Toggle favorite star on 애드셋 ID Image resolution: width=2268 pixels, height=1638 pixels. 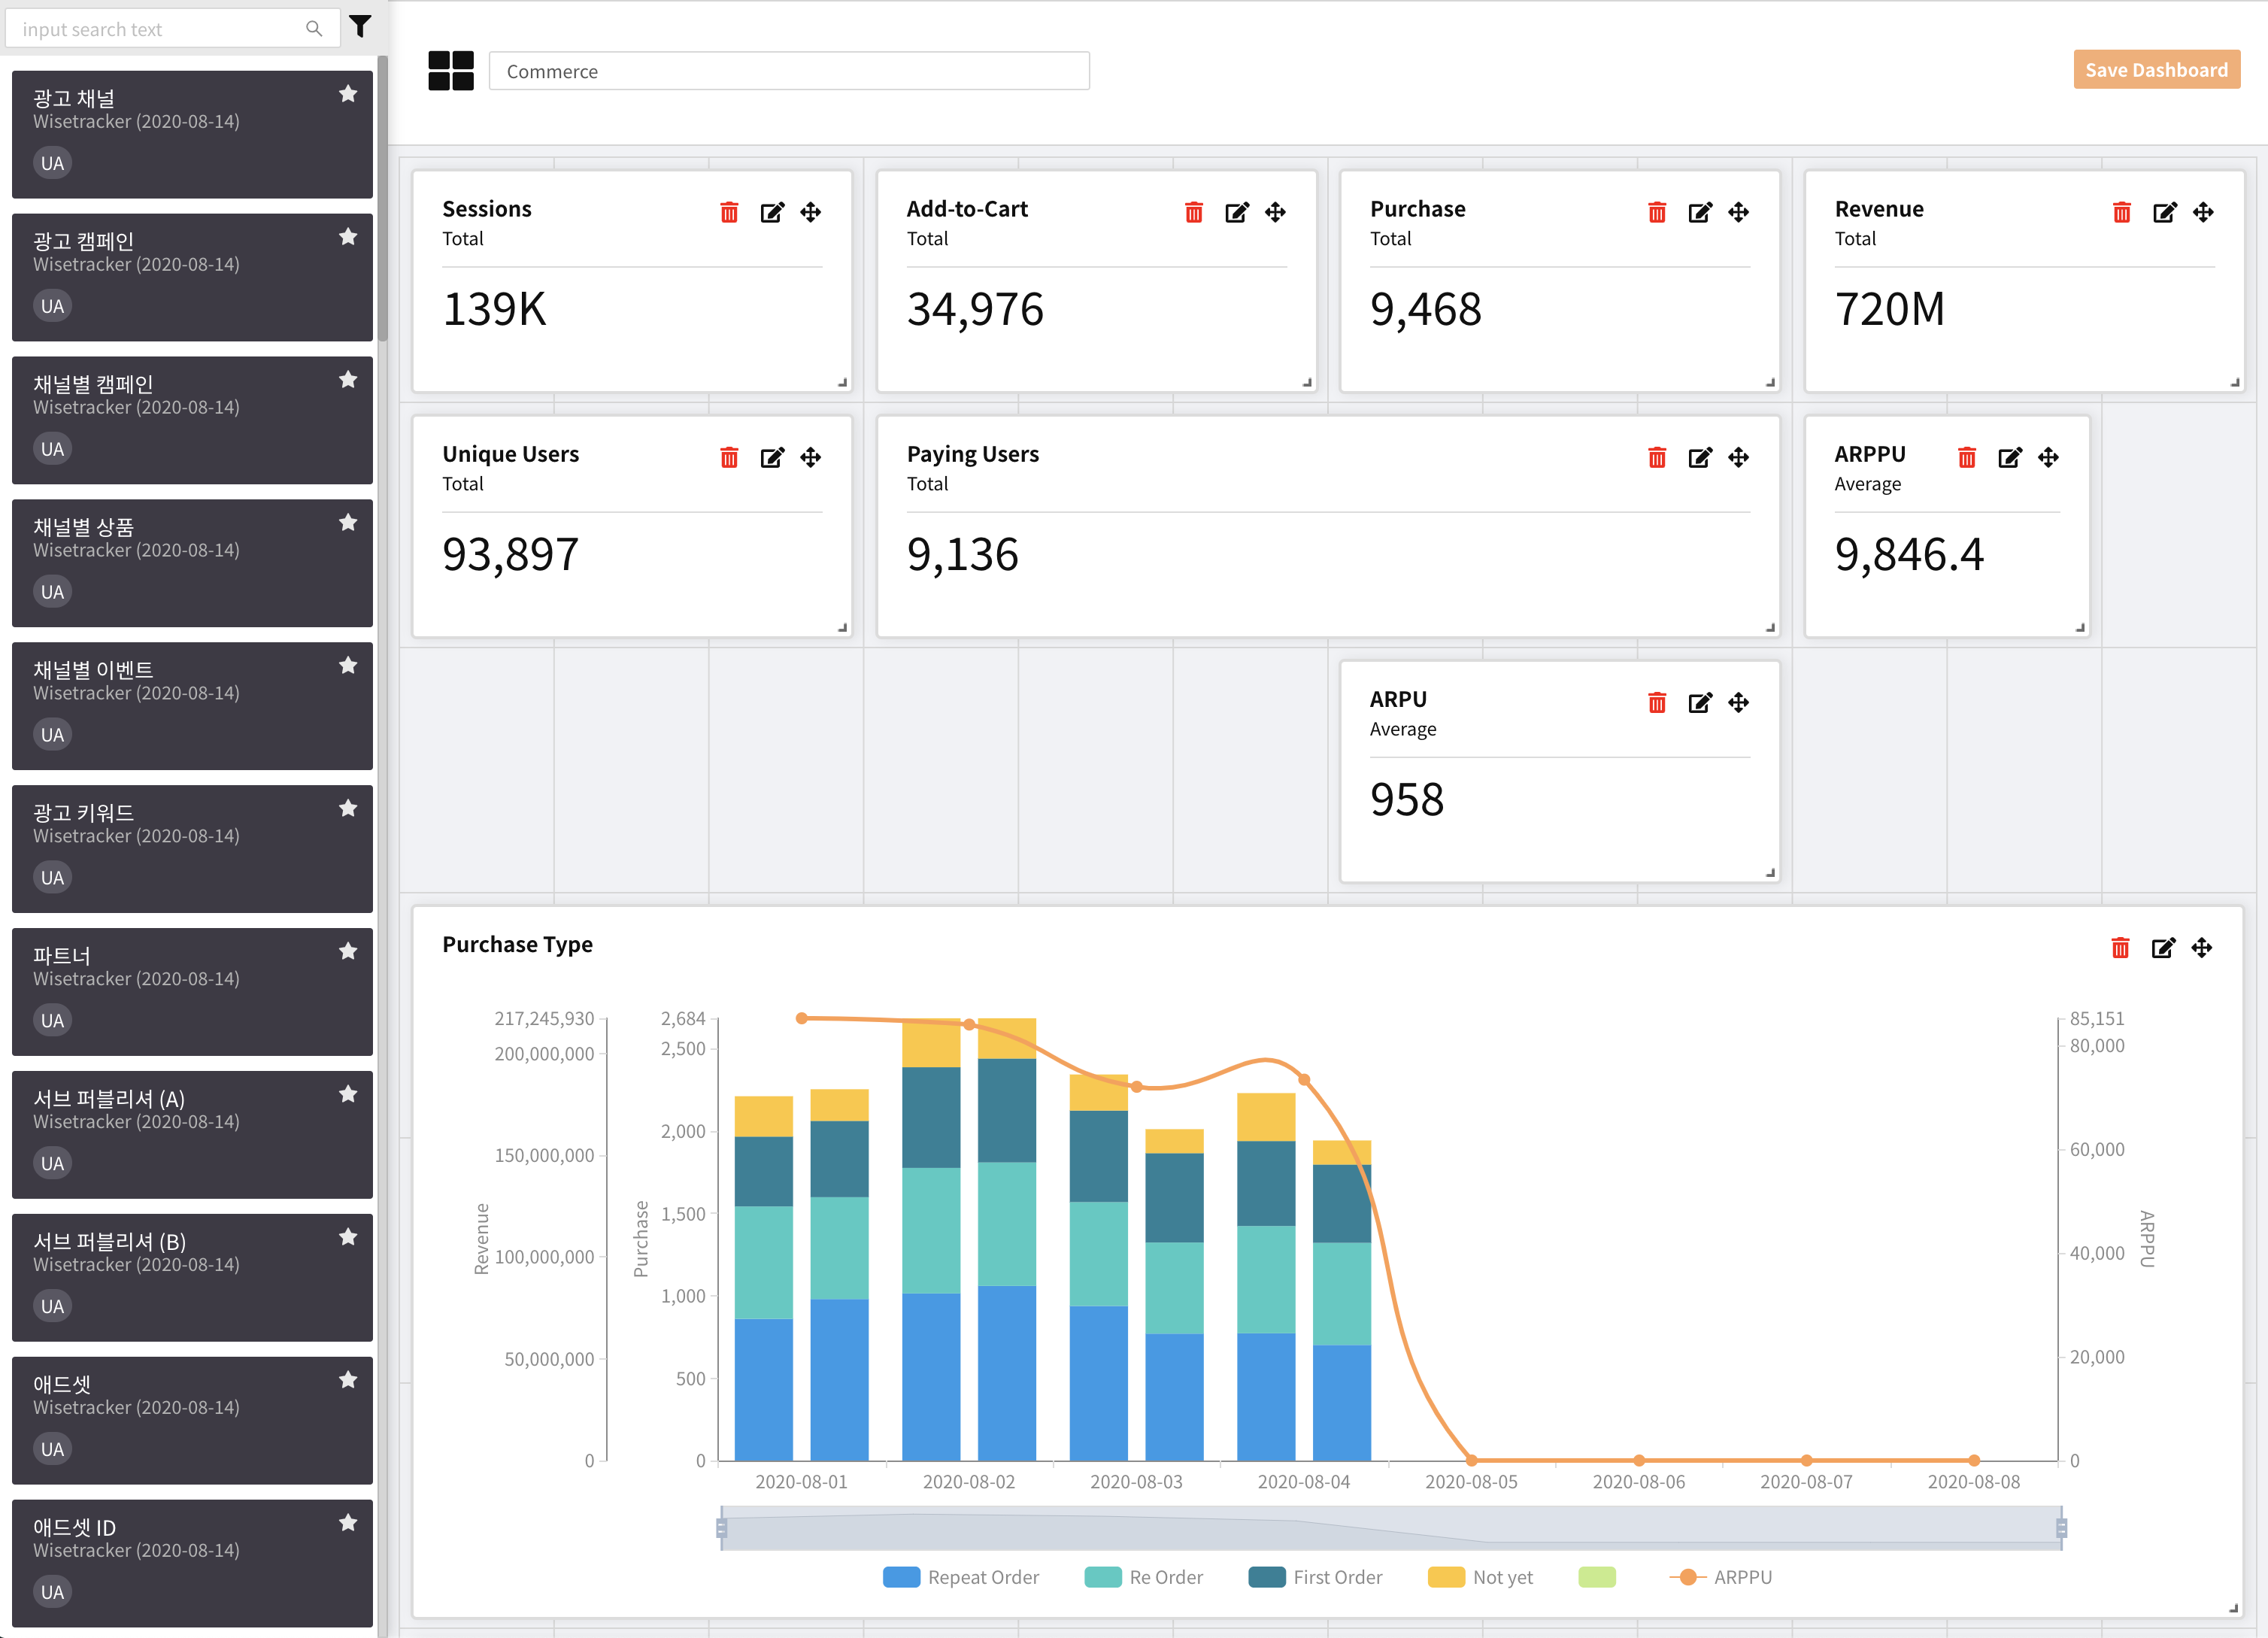348,1523
